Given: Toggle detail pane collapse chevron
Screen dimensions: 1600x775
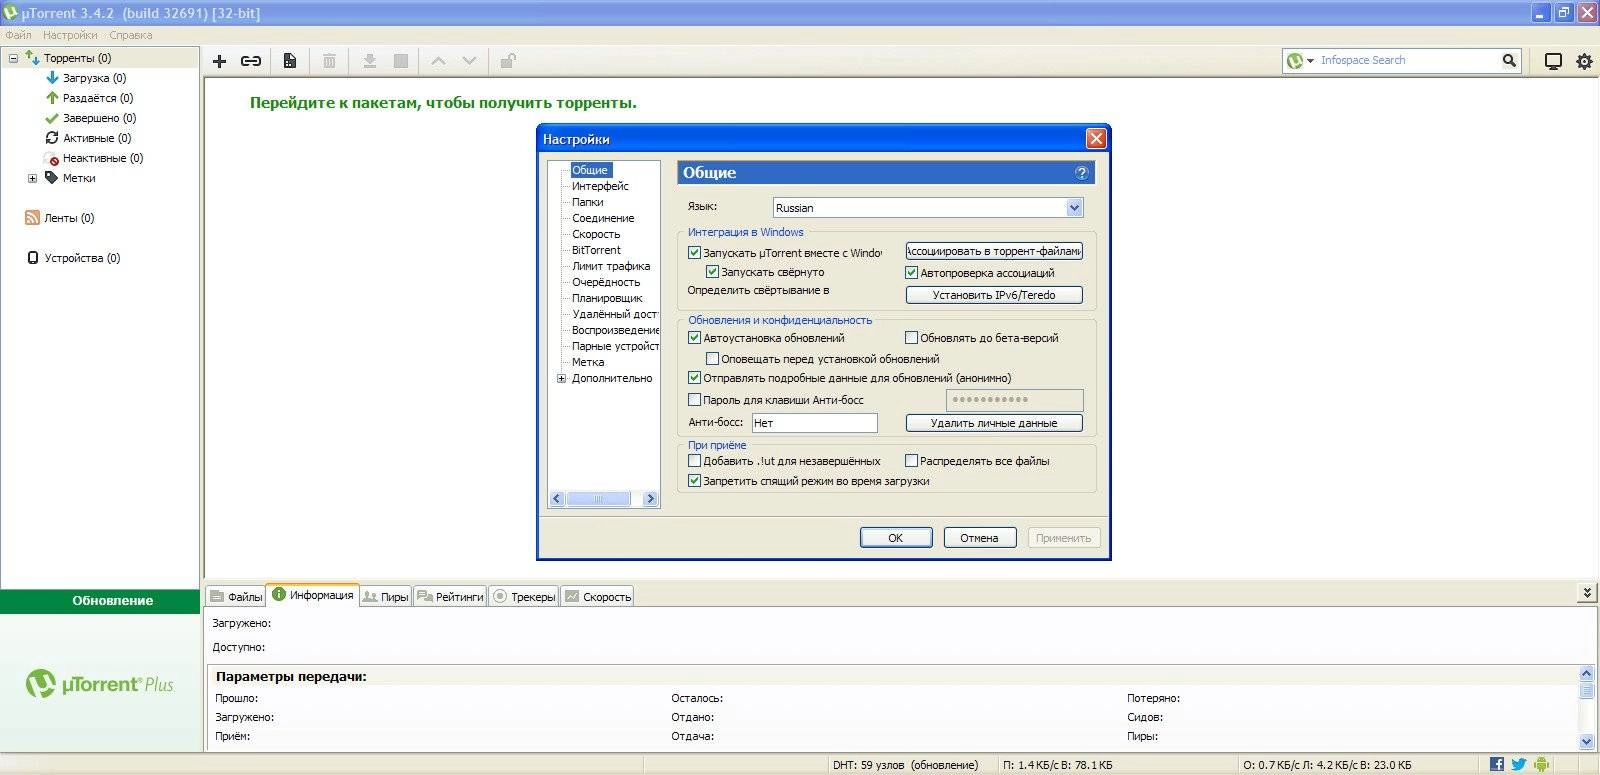Looking at the screenshot, I should [1587, 593].
